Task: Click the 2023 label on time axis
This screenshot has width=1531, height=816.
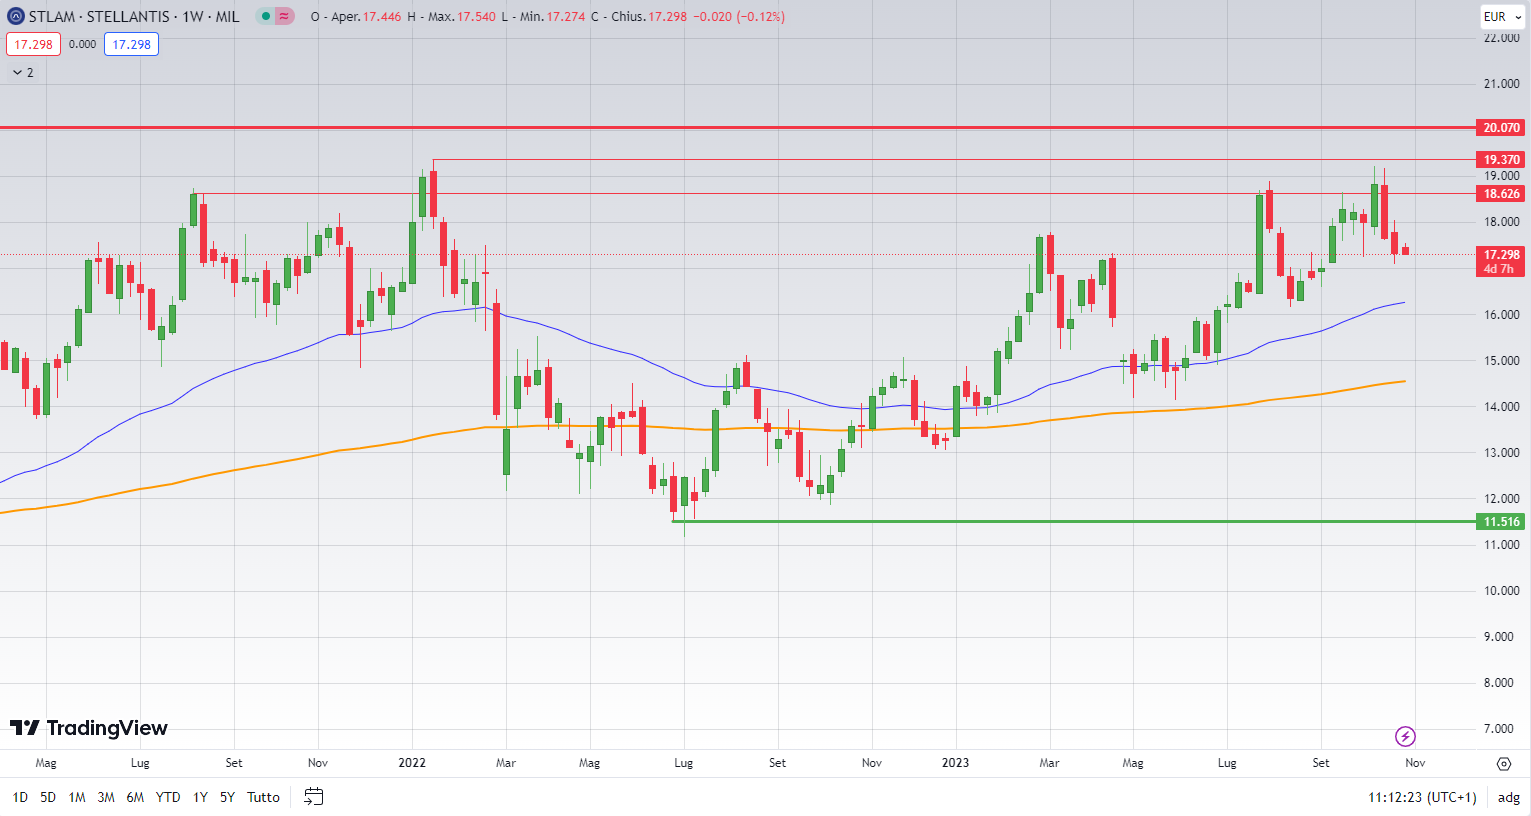Action: [955, 763]
